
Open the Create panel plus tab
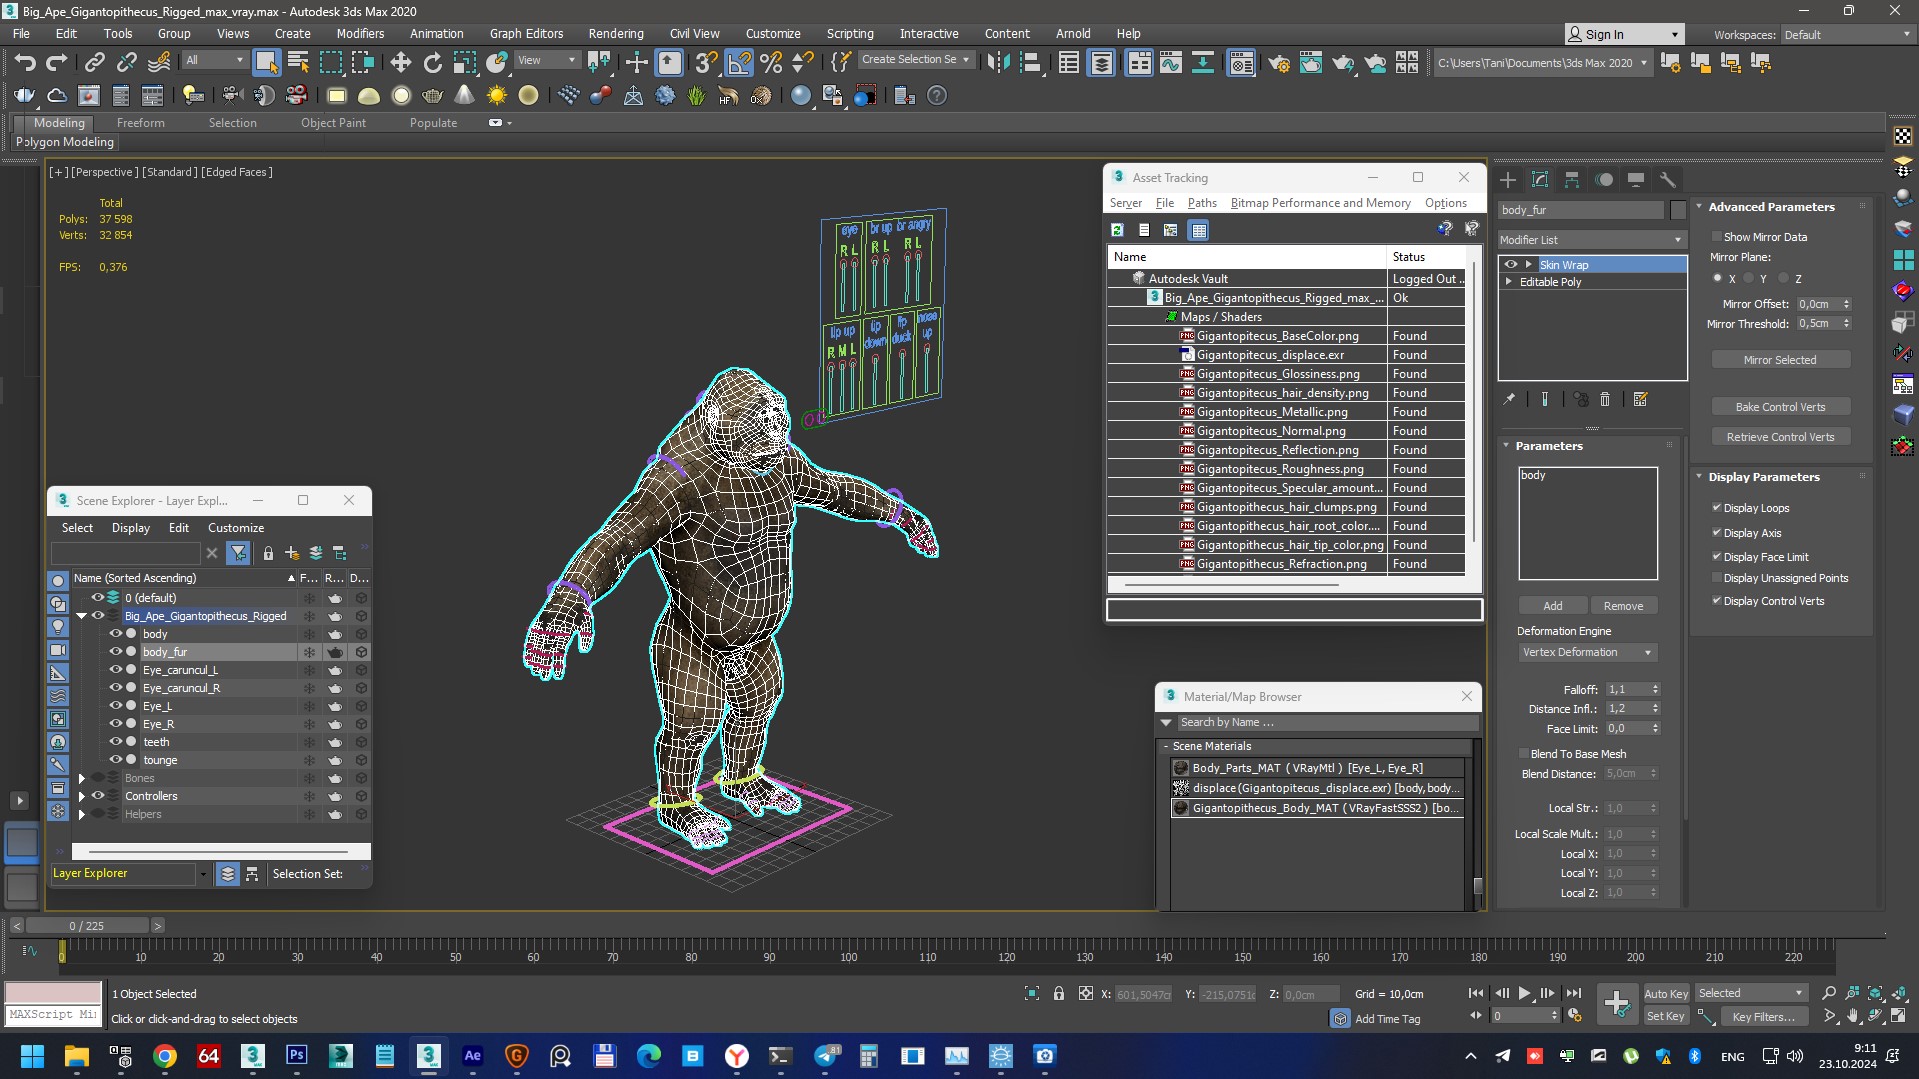point(1508,180)
